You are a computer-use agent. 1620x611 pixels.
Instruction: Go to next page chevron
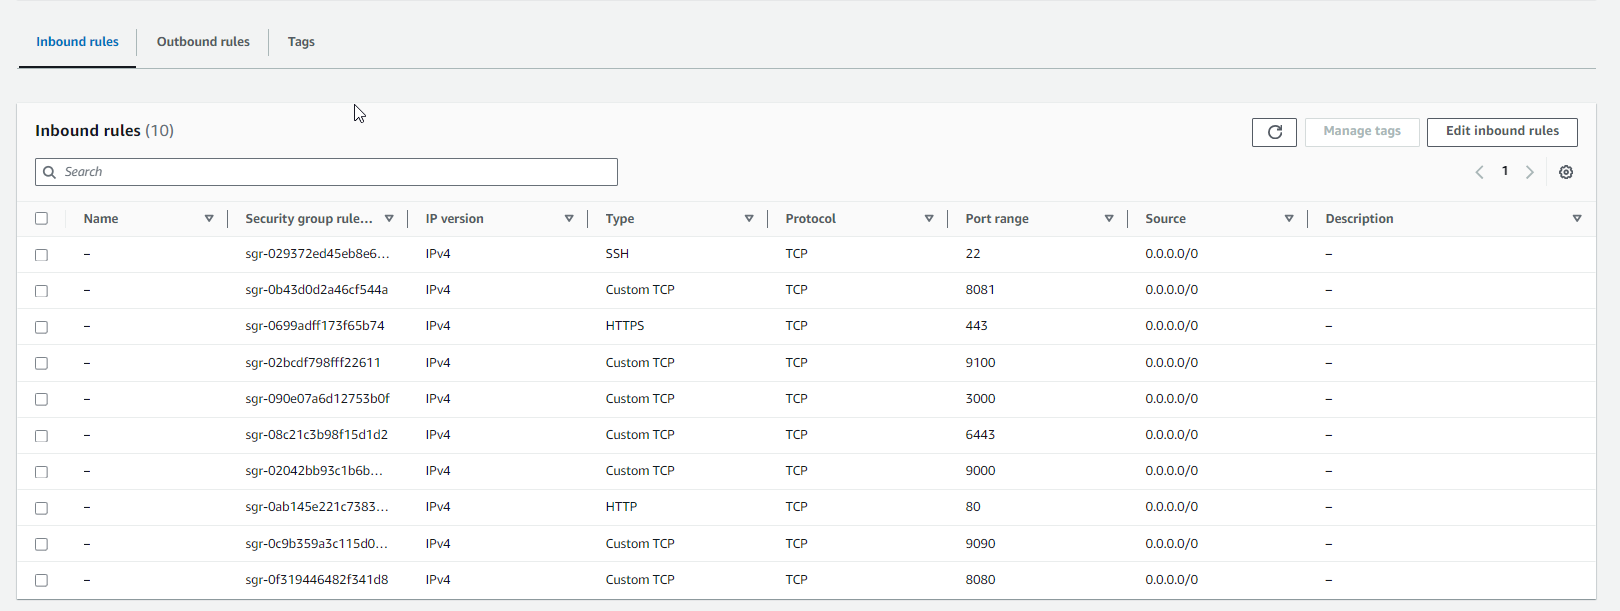[x=1530, y=172]
